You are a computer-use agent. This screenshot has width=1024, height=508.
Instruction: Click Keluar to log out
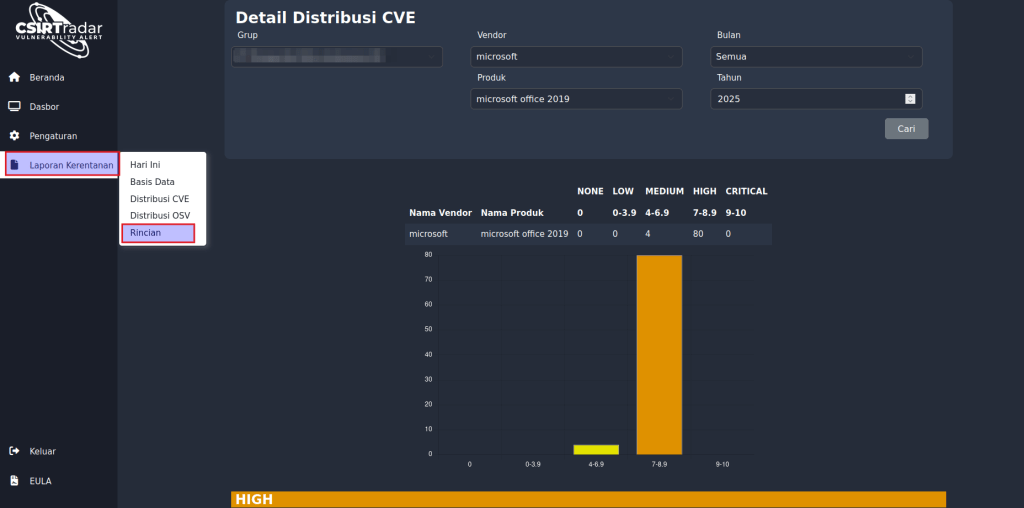pos(42,451)
